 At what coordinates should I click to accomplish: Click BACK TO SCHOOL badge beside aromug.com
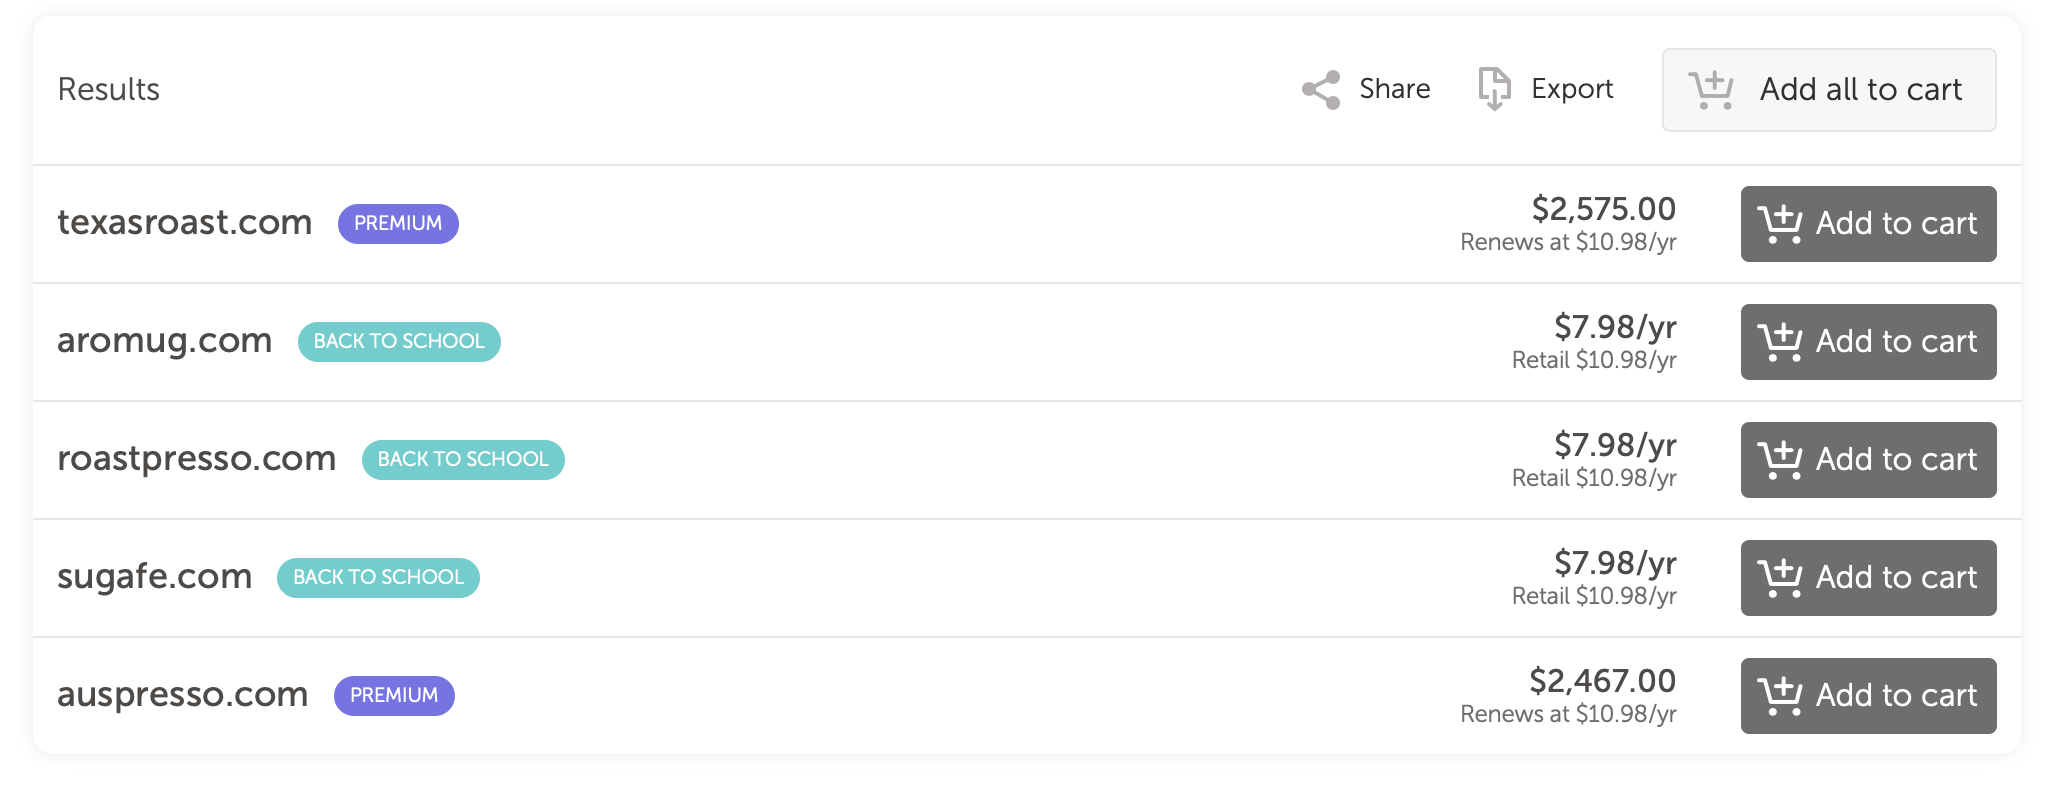pos(399,341)
